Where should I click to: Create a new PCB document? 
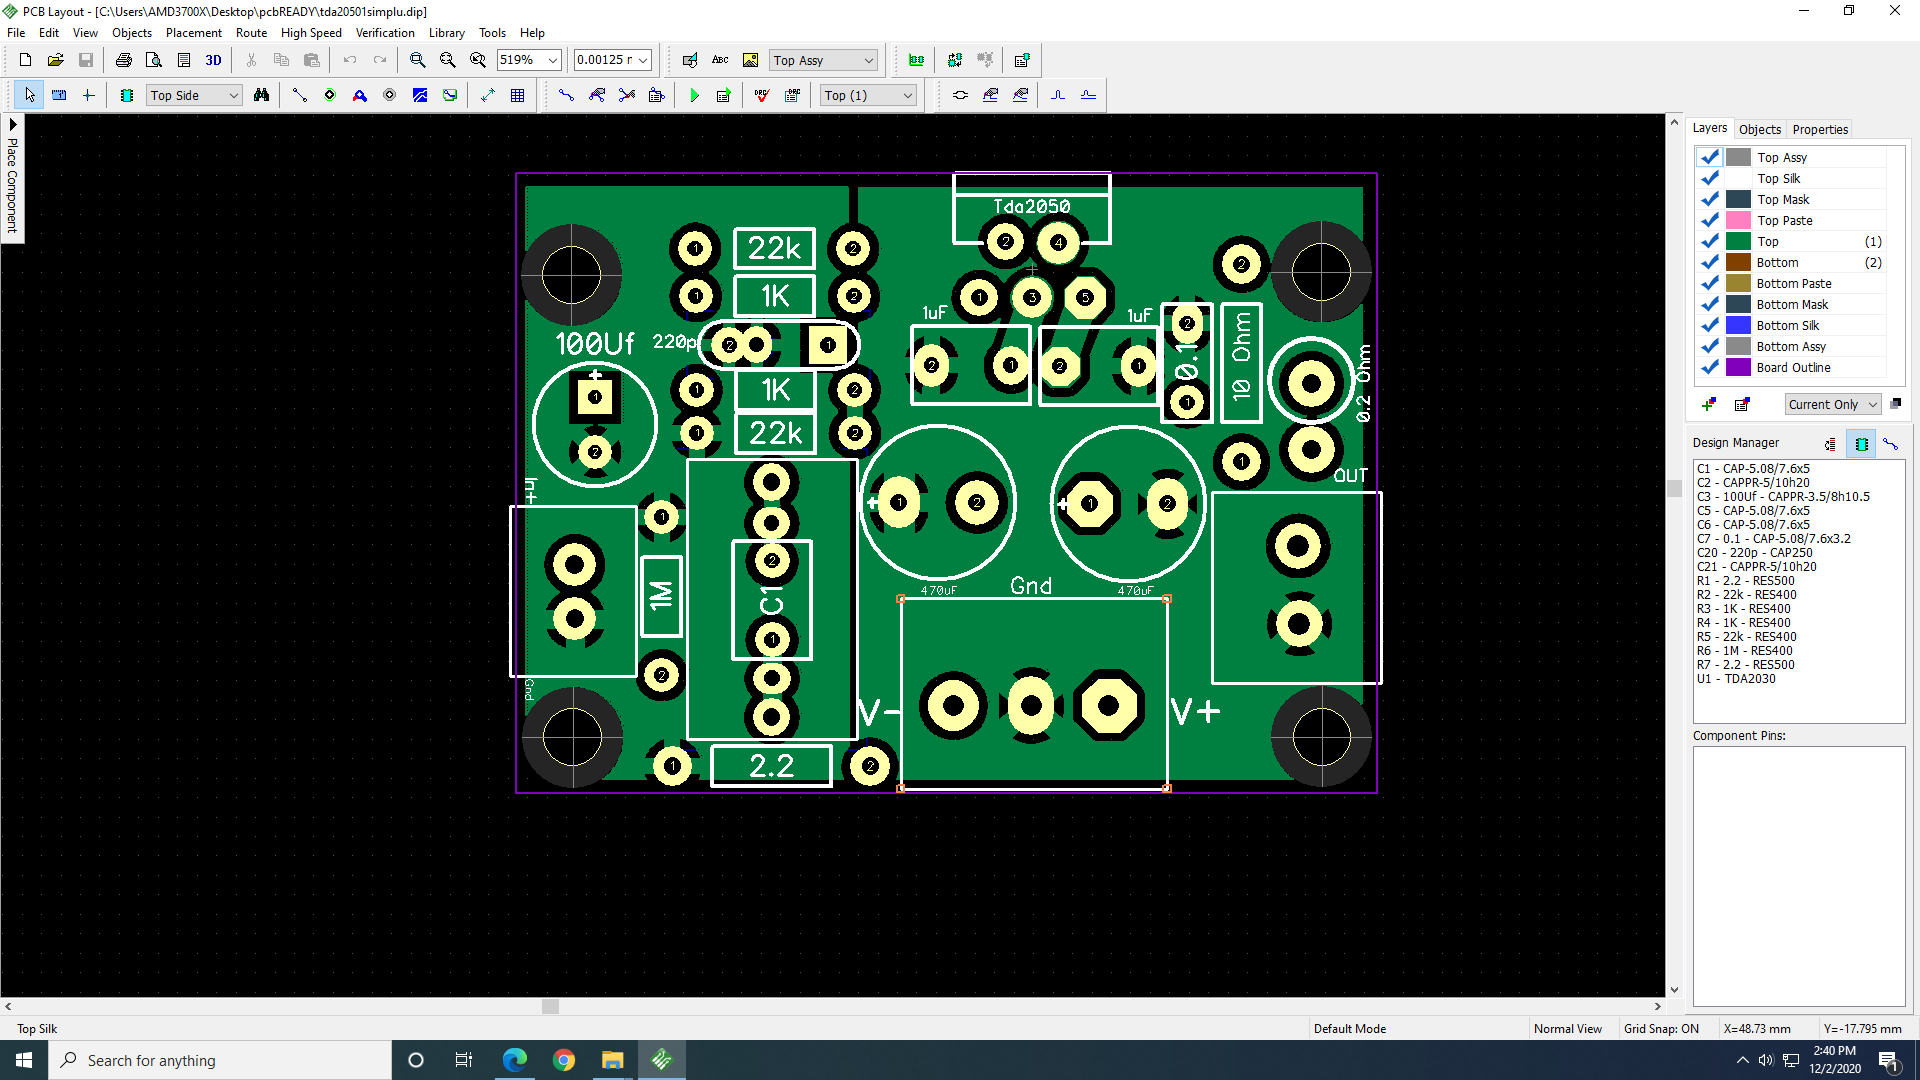tap(26, 60)
